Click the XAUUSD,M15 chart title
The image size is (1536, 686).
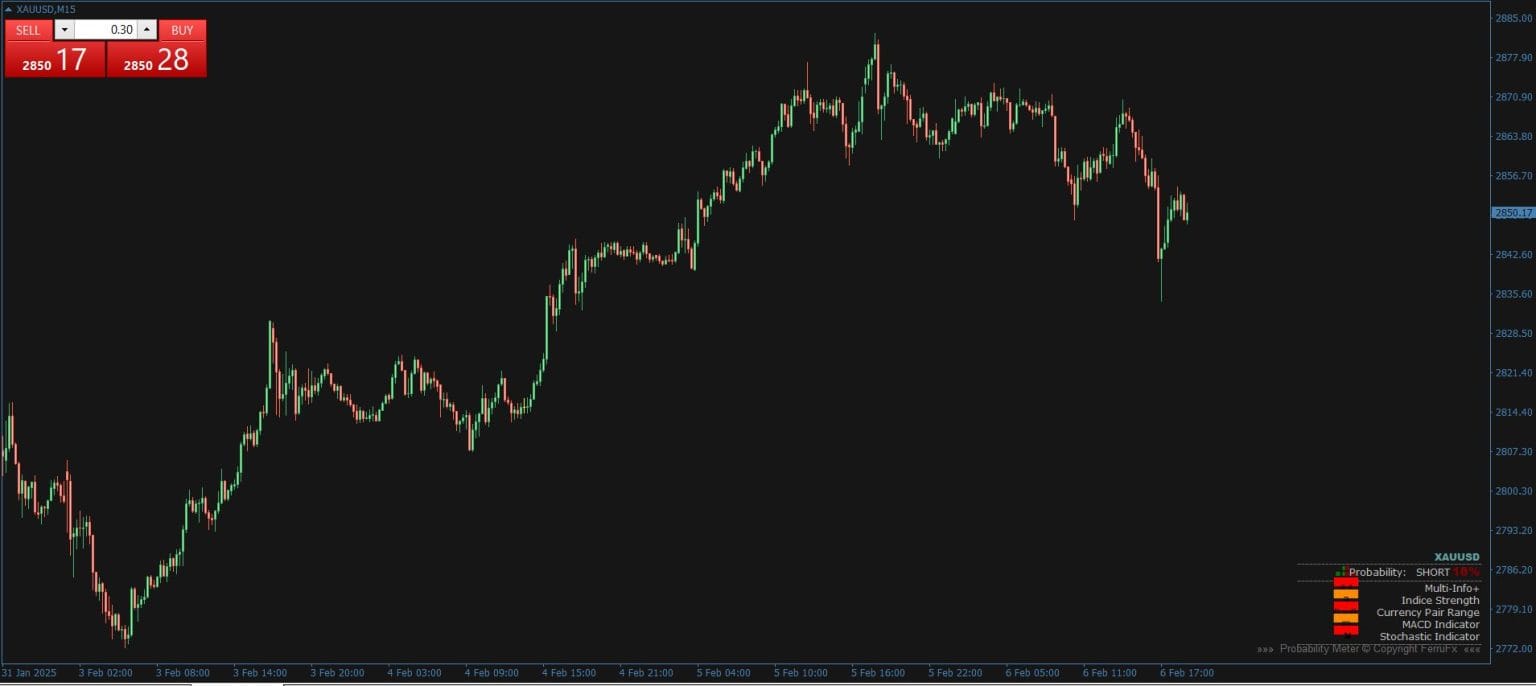click(45, 9)
